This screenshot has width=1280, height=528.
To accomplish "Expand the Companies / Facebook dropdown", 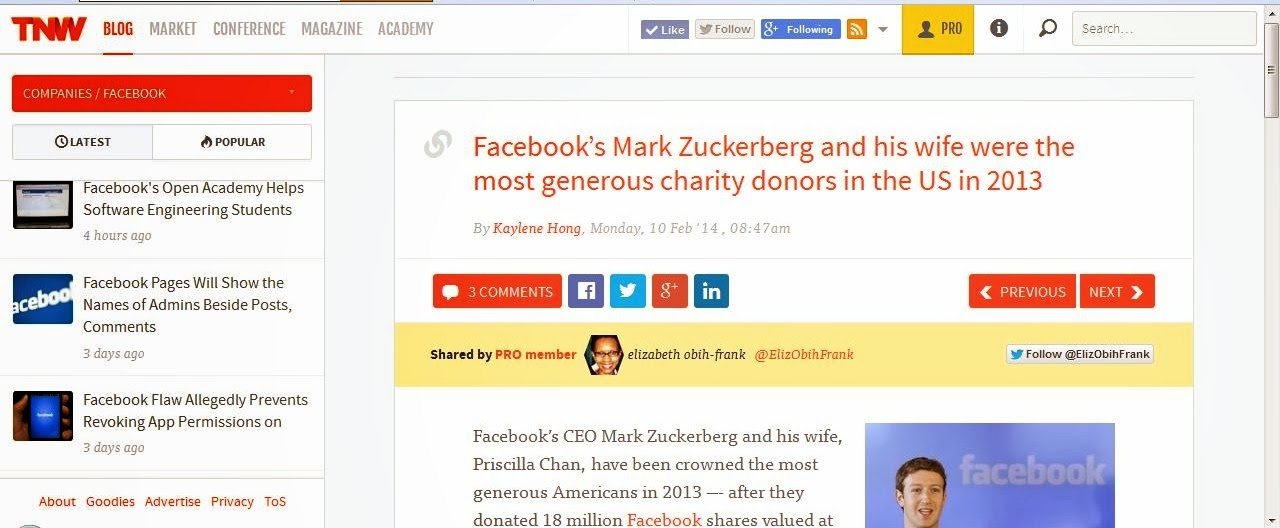I will [x=162, y=93].
